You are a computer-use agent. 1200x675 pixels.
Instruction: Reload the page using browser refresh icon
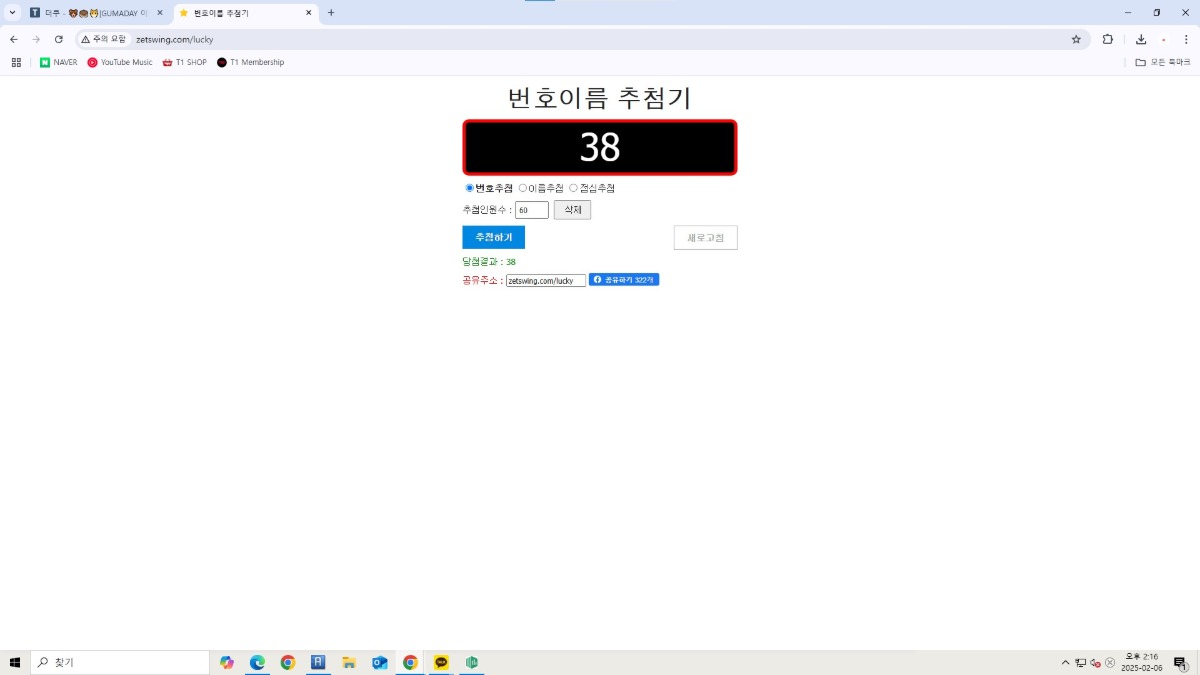59,39
